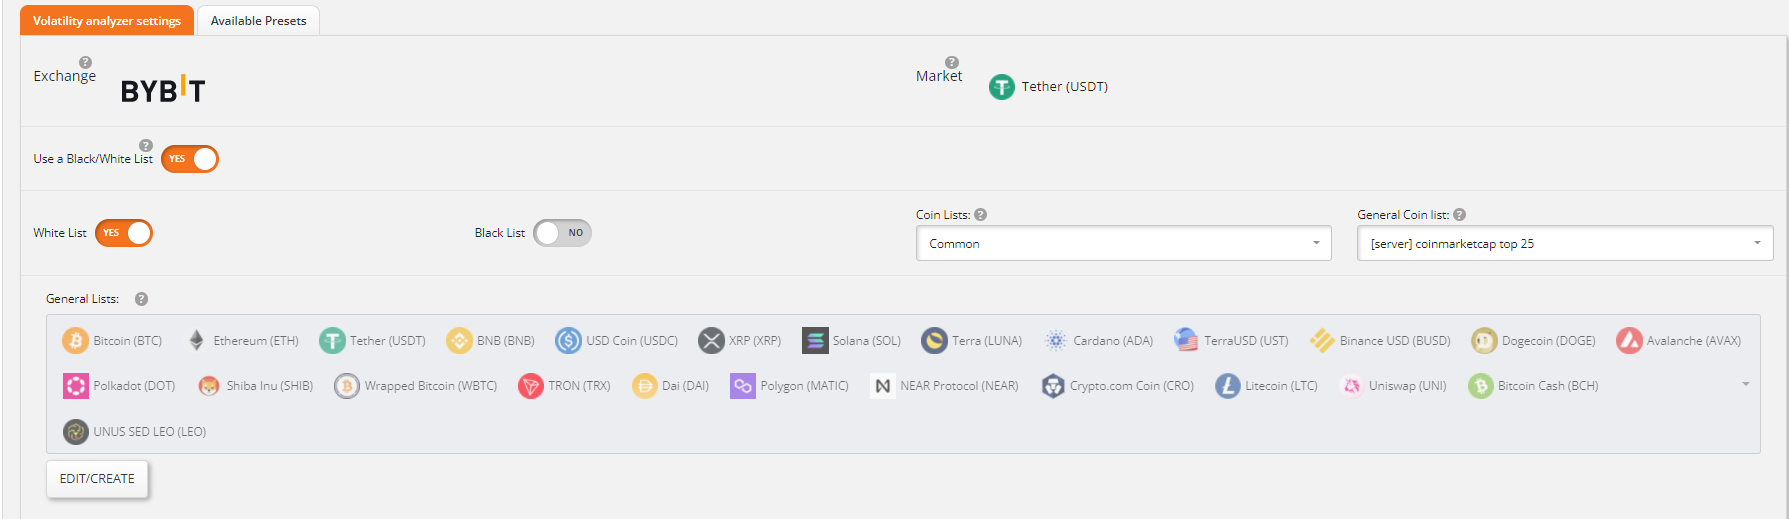1789x519 pixels.
Task: Click the Black/White List help icon
Action: (146, 145)
